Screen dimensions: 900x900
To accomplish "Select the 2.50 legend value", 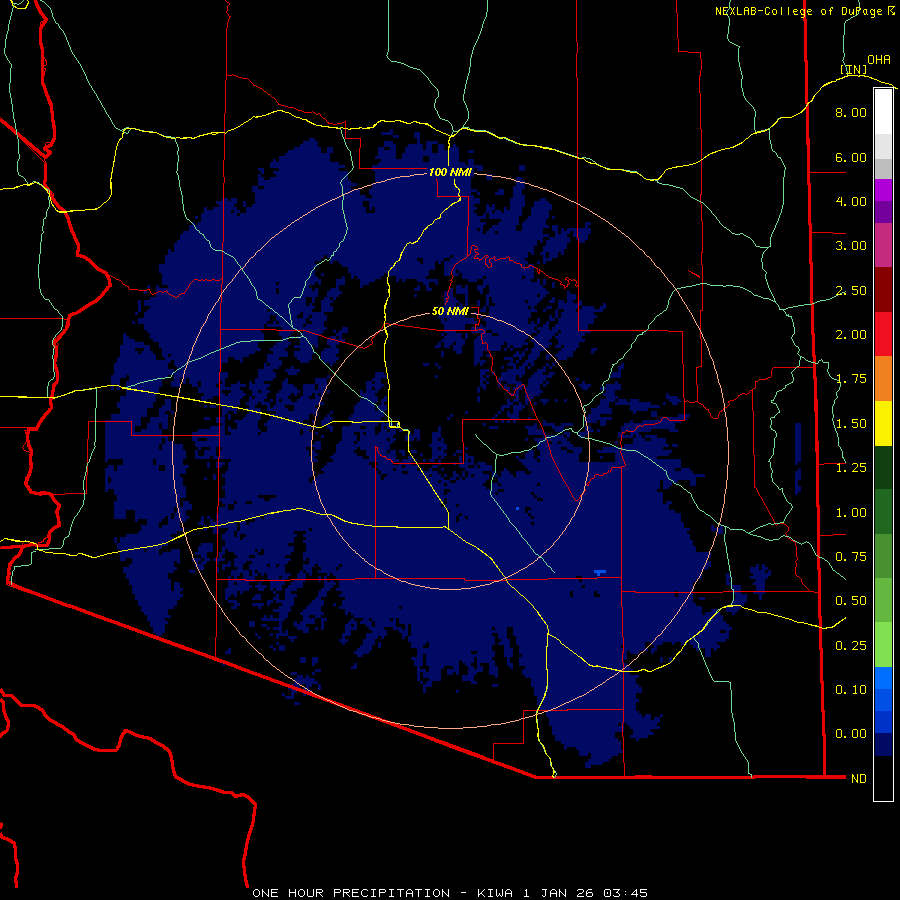I will pyautogui.click(x=851, y=290).
